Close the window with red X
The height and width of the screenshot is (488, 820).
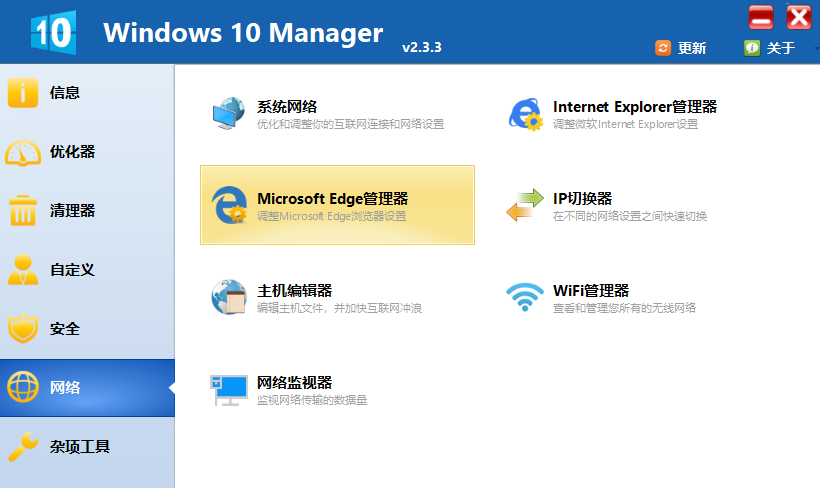click(799, 17)
